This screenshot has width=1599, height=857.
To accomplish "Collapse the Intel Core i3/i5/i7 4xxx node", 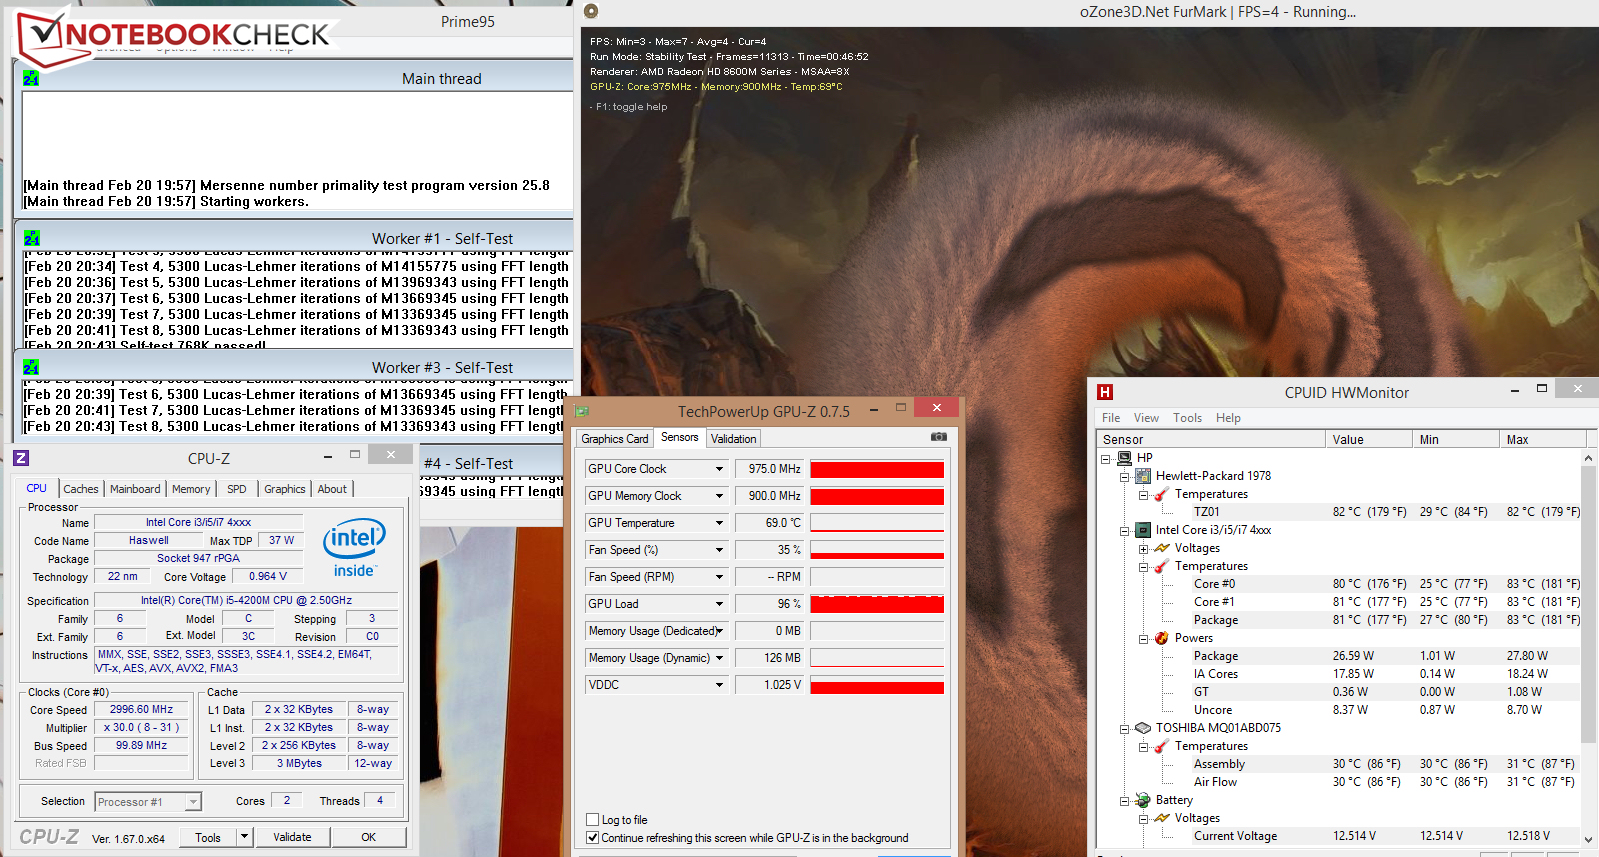I will pos(1125,531).
